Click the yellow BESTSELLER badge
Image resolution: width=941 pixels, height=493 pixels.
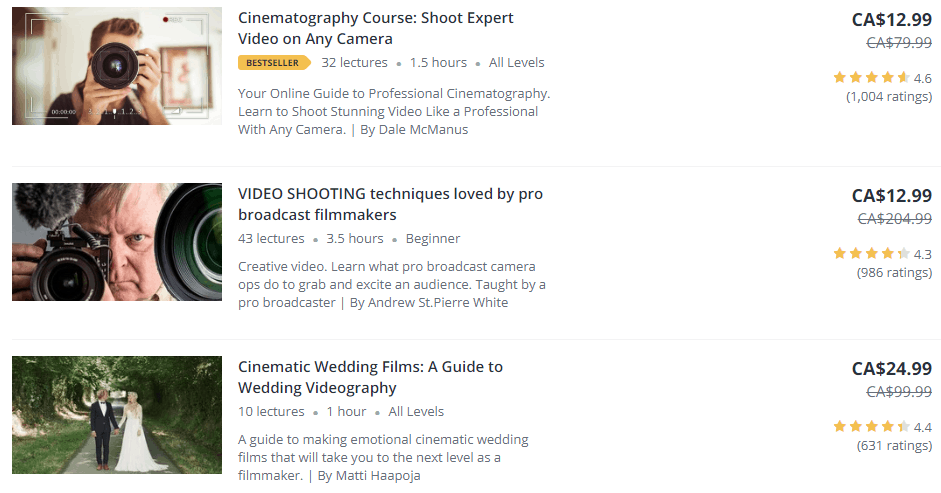(274, 62)
